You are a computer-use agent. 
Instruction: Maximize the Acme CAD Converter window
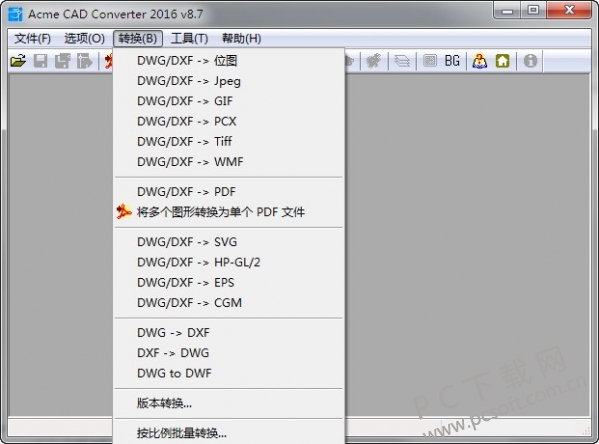[x=533, y=10]
